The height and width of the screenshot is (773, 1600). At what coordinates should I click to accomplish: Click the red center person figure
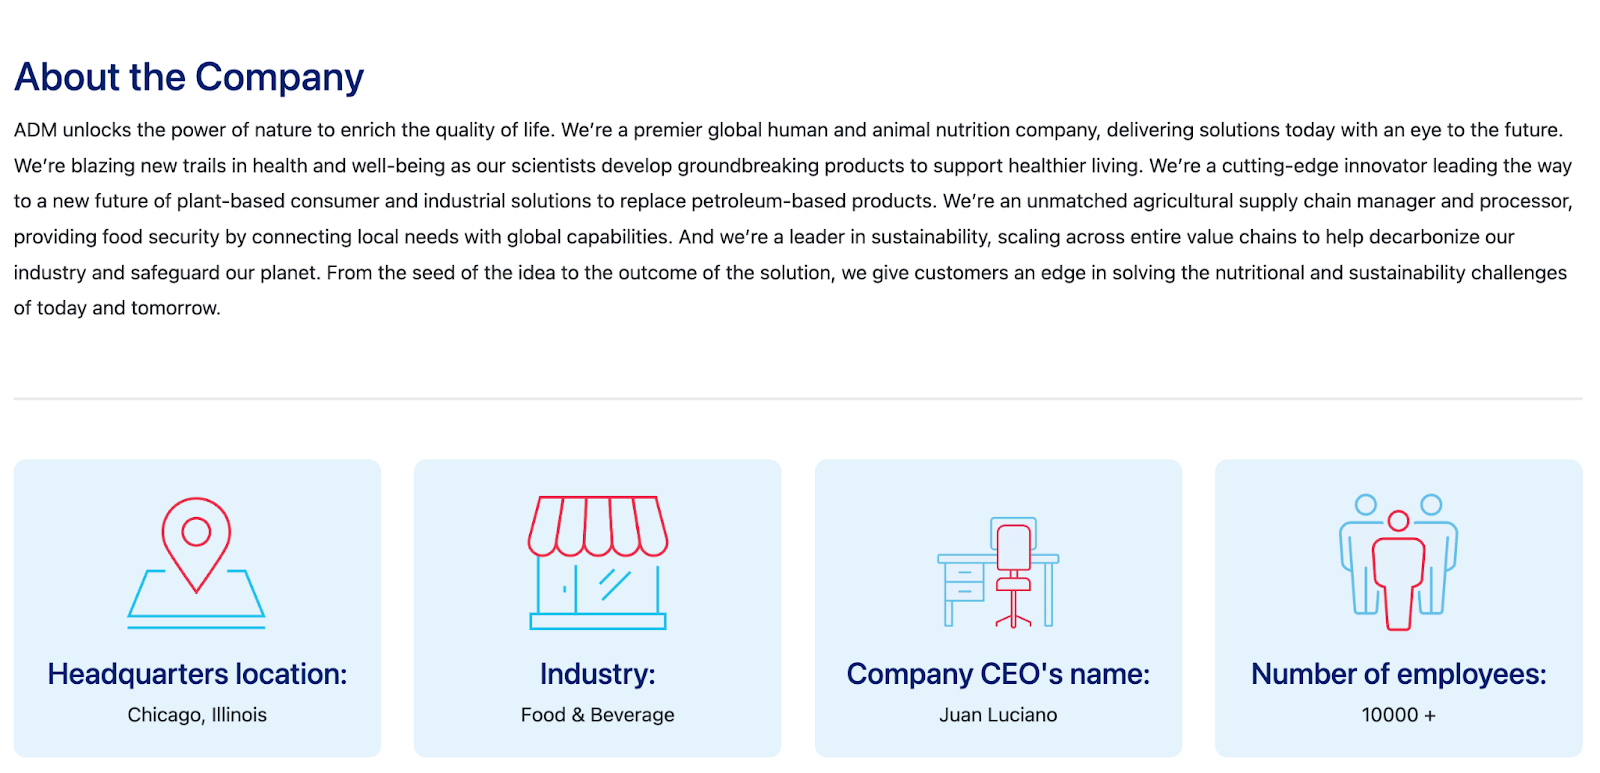(1398, 571)
